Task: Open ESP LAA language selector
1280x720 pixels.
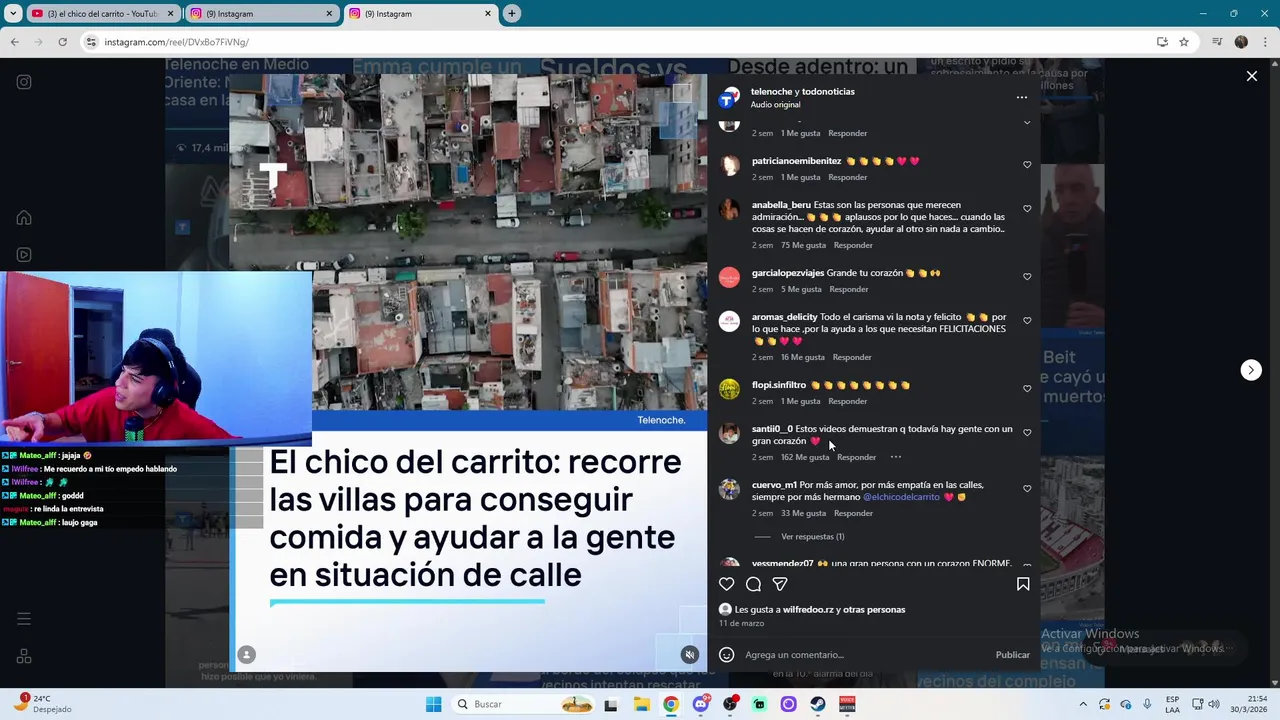Action: pyautogui.click(x=1172, y=704)
